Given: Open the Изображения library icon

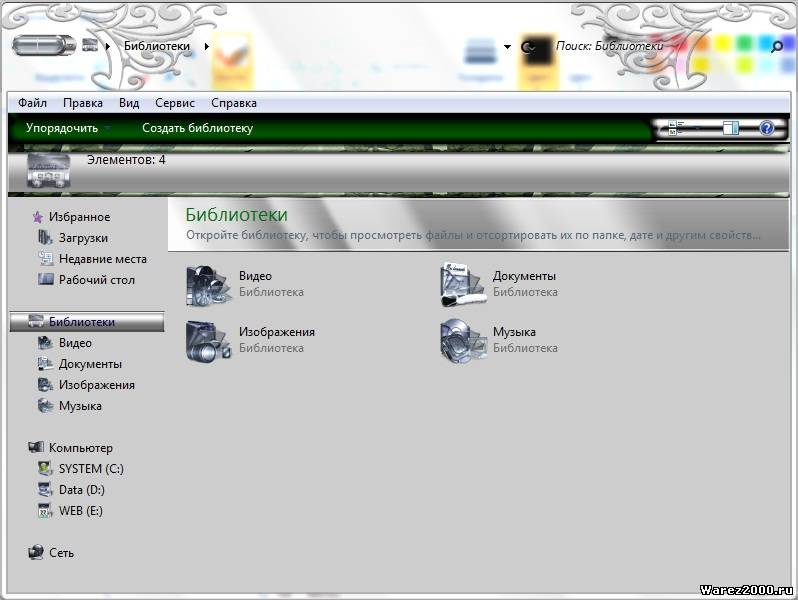Looking at the screenshot, I should (208, 341).
